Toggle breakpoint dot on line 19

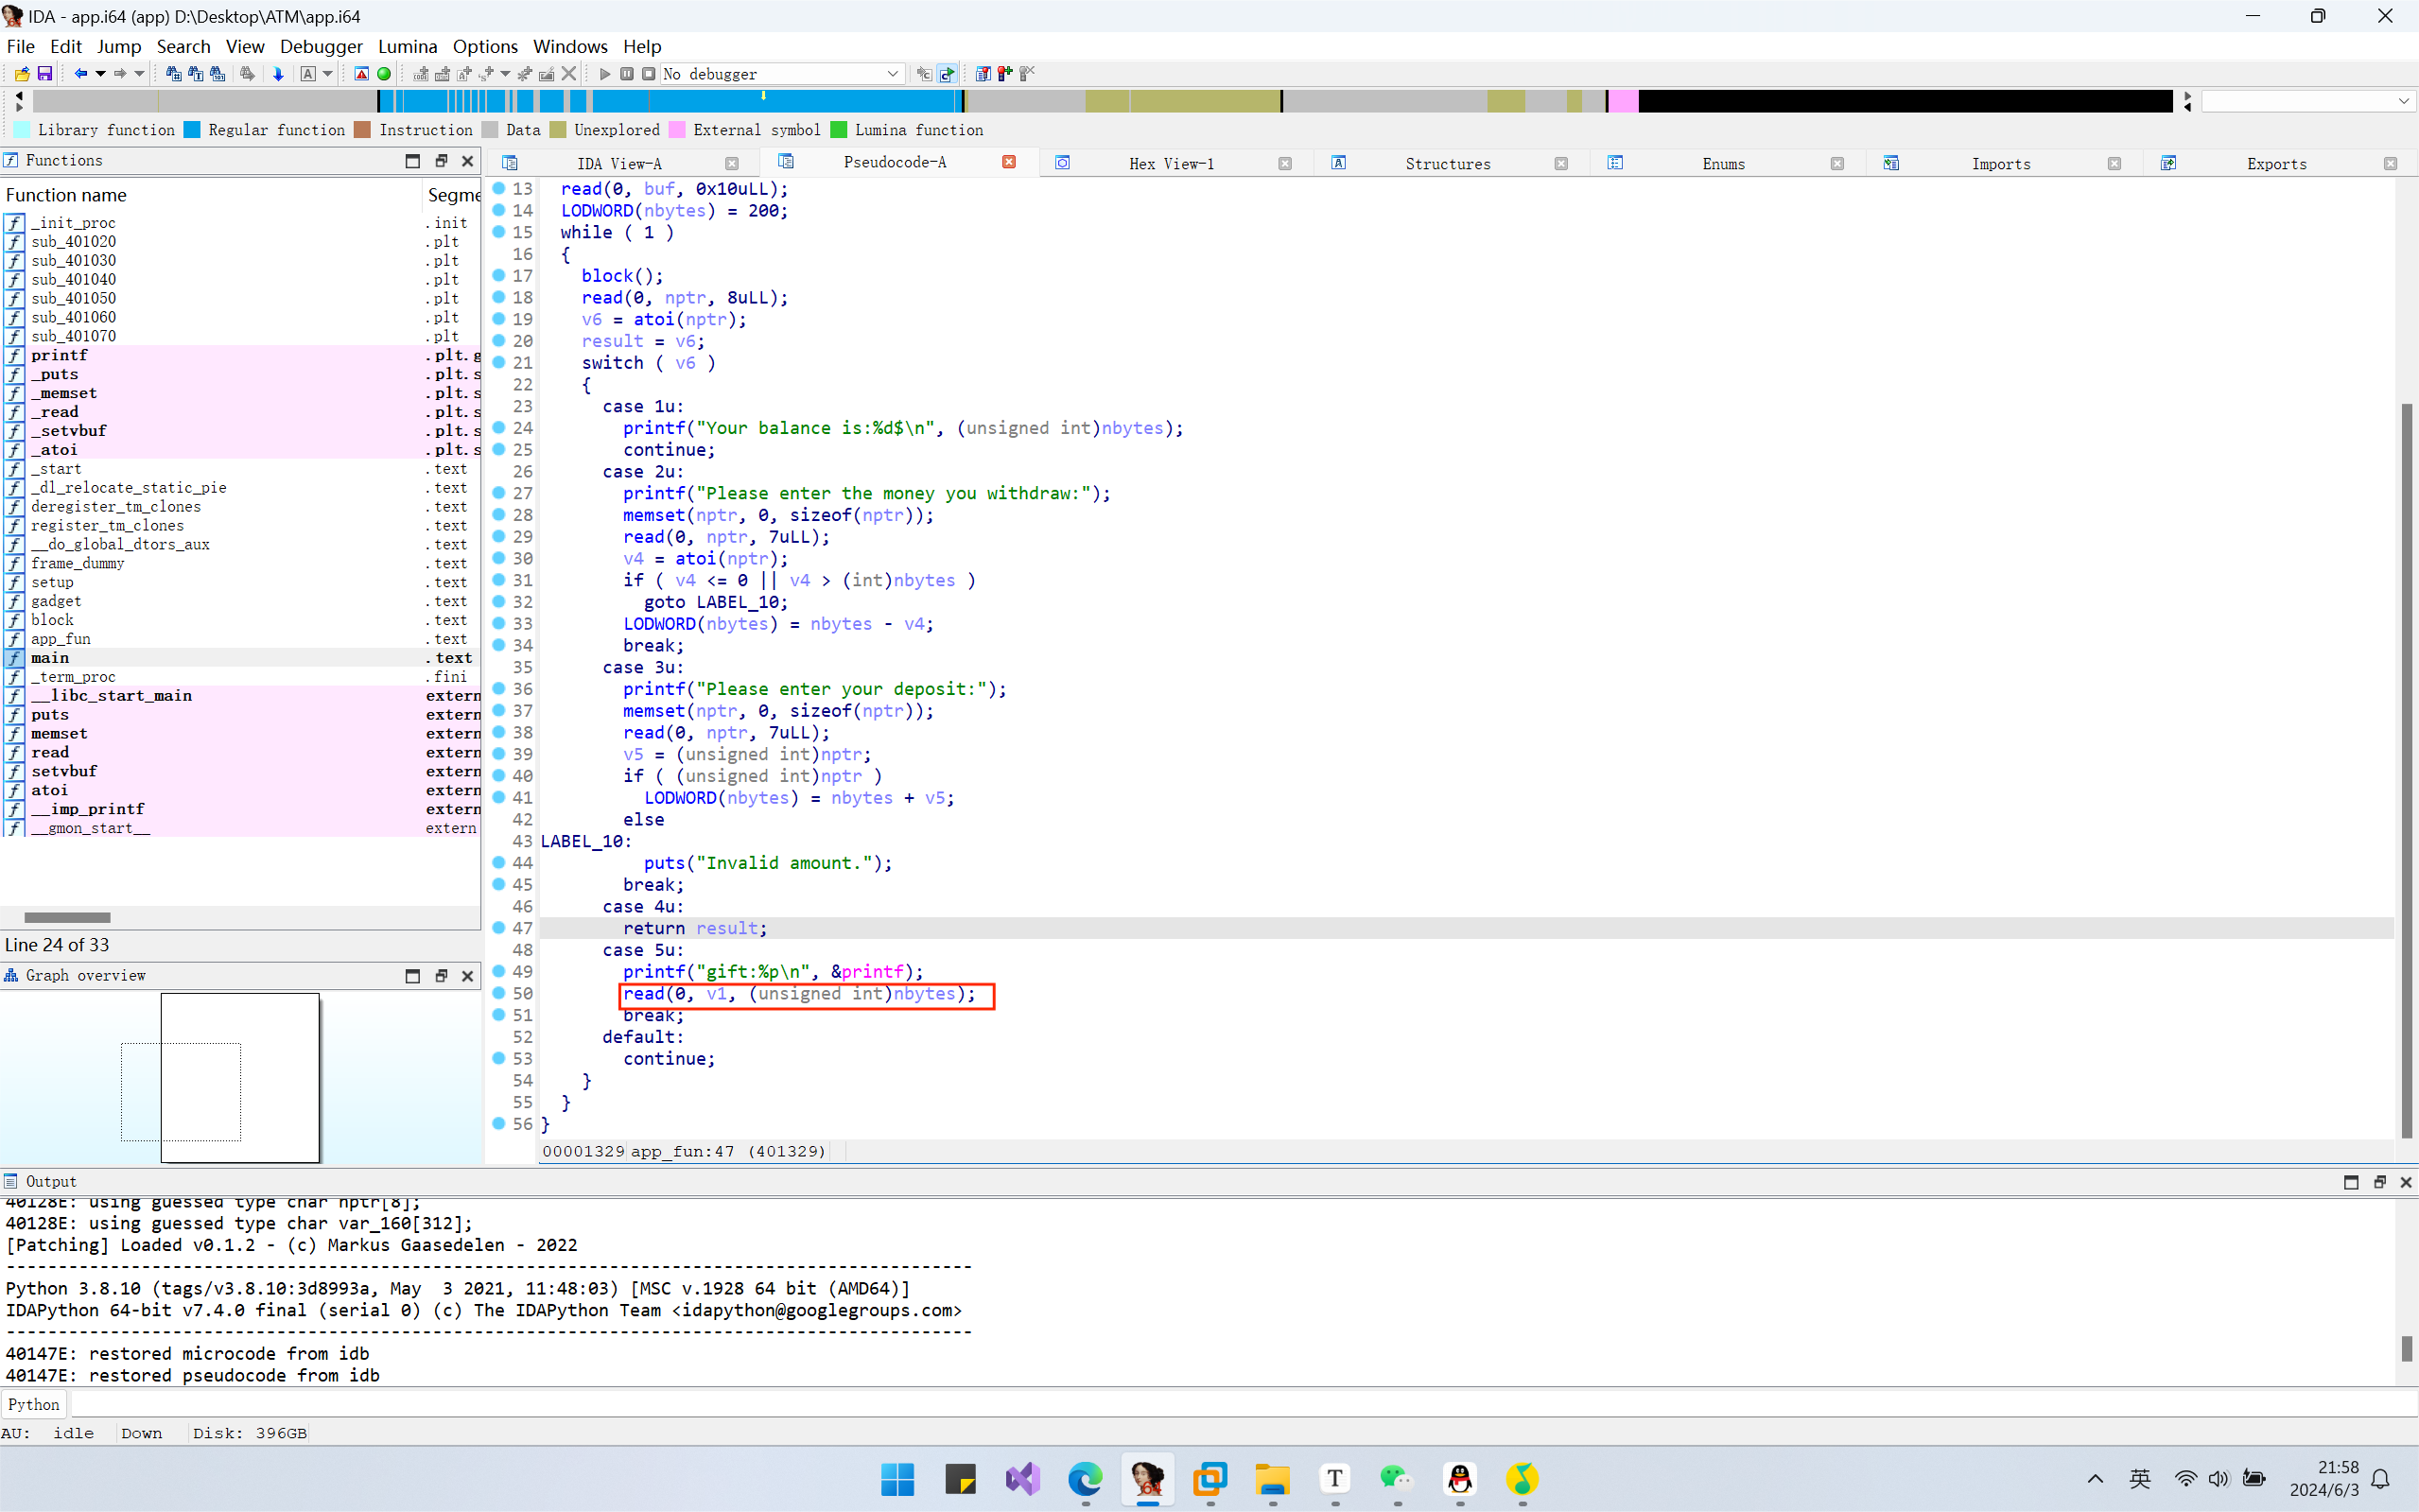[x=499, y=319]
